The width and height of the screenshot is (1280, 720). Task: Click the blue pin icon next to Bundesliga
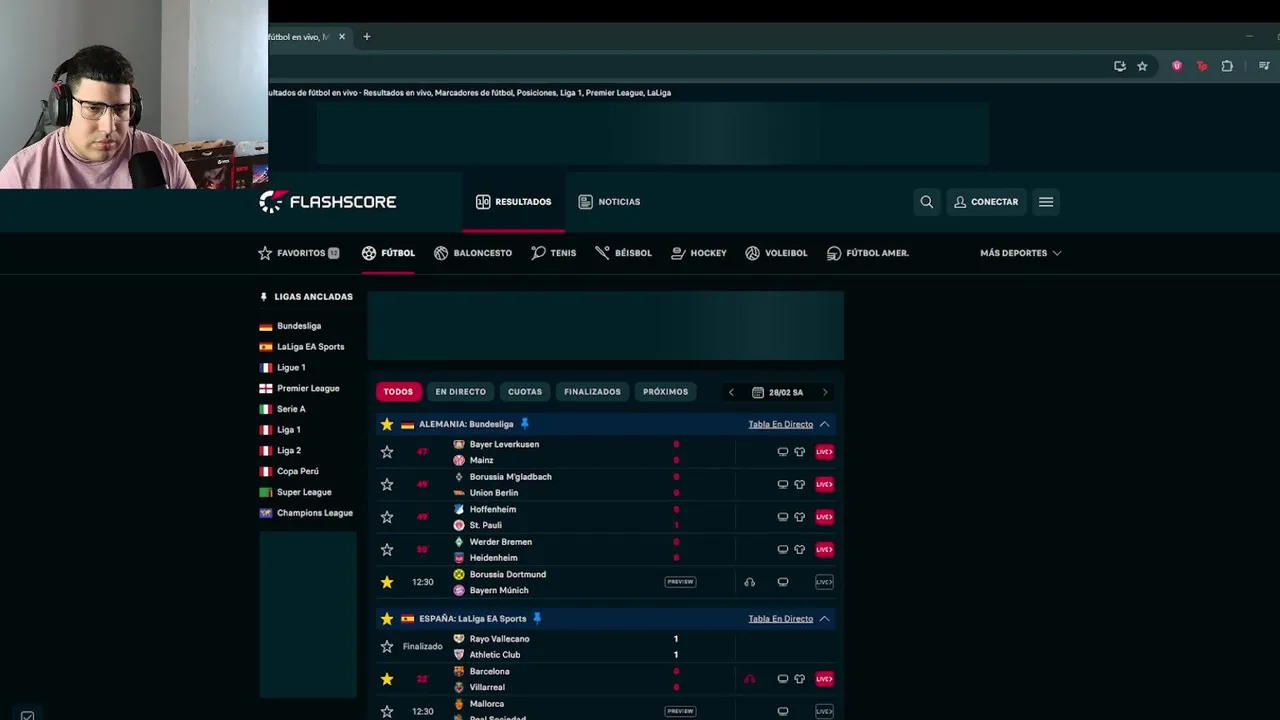coord(524,424)
